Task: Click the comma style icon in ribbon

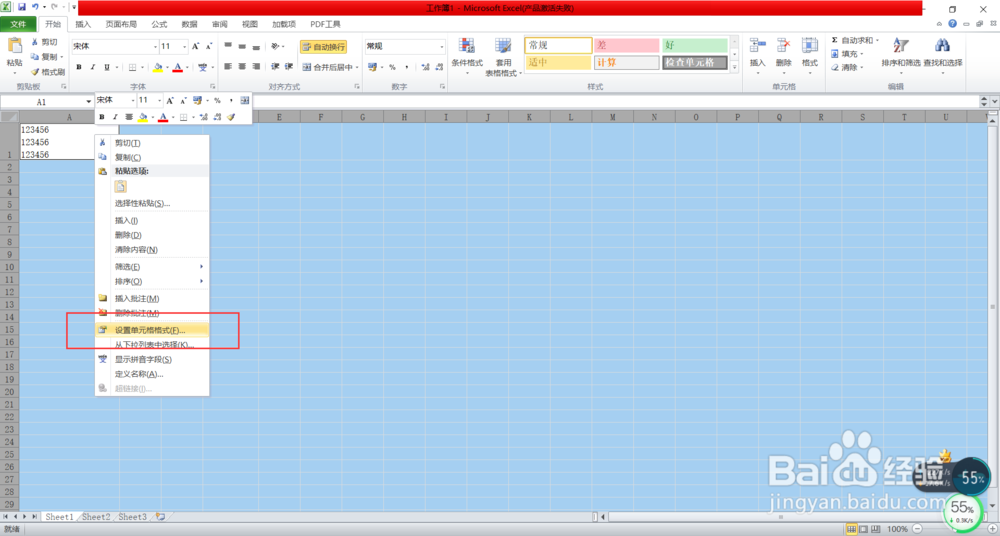Action: (x=405, y=67)
